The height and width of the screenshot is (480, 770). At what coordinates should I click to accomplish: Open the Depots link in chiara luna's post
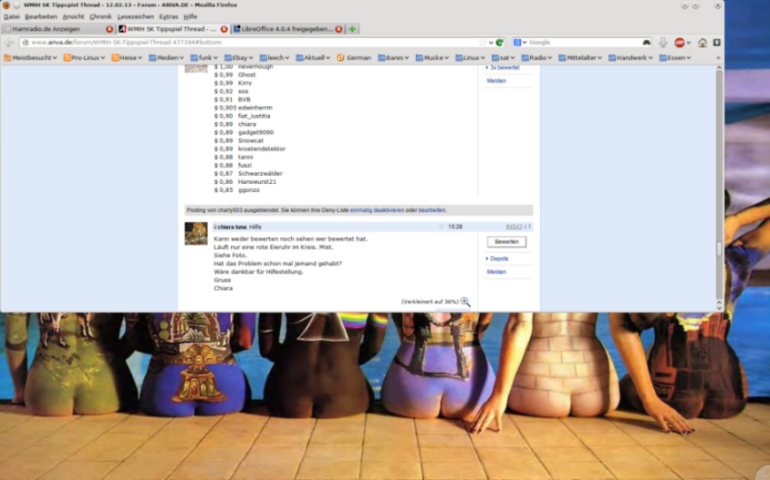[499, 258]
